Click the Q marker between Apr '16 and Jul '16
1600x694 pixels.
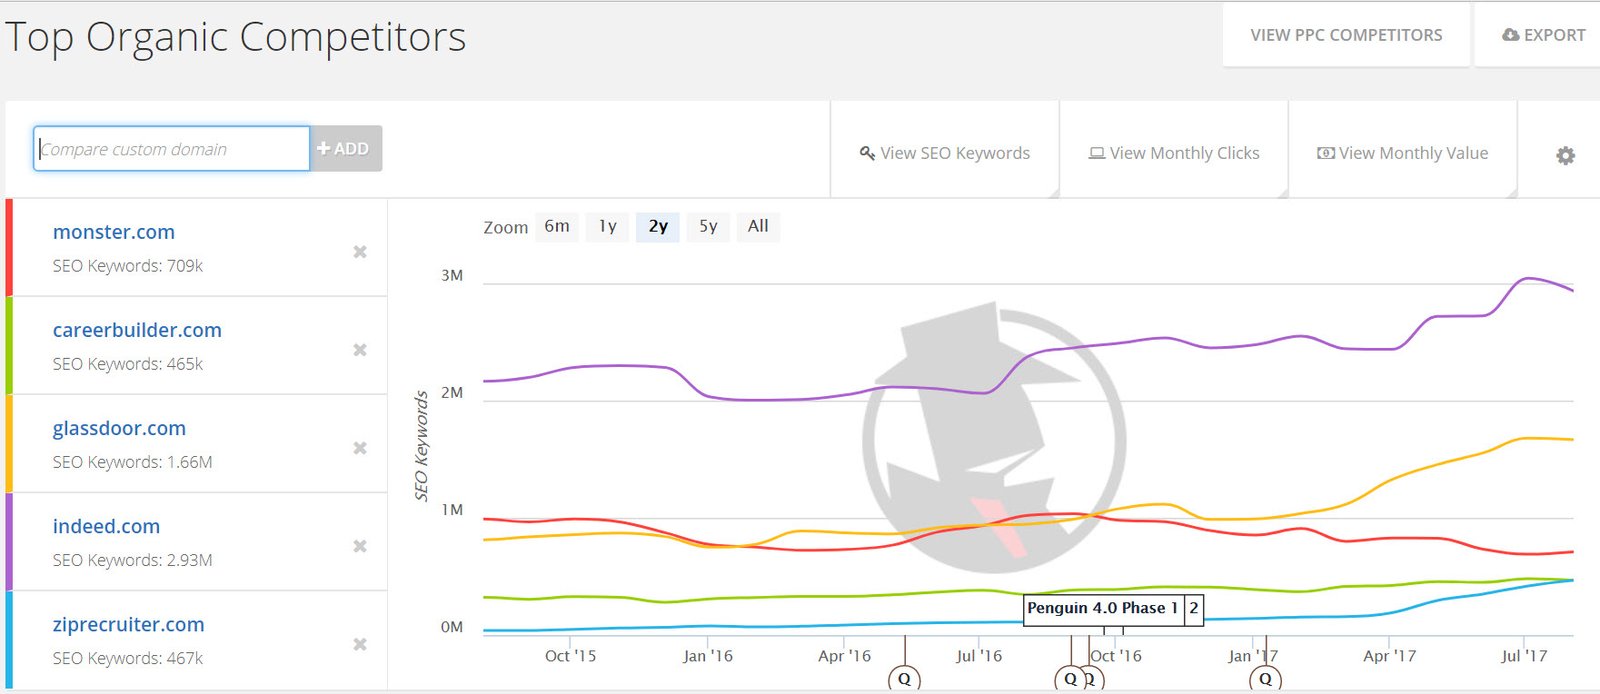point(904,679)
